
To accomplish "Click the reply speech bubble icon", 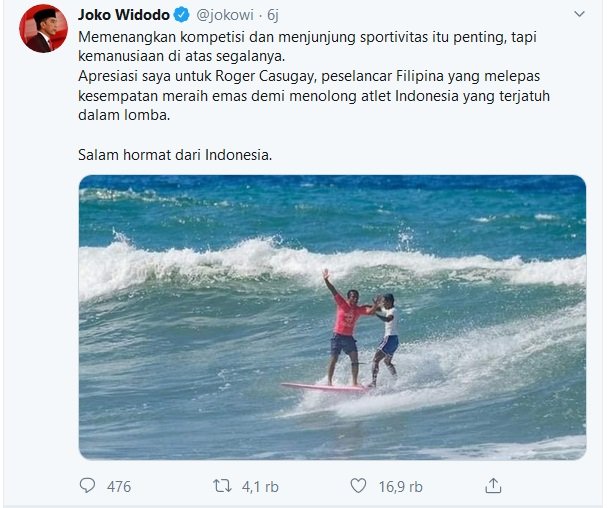I will pyautogui.click(x=87, y=486).
